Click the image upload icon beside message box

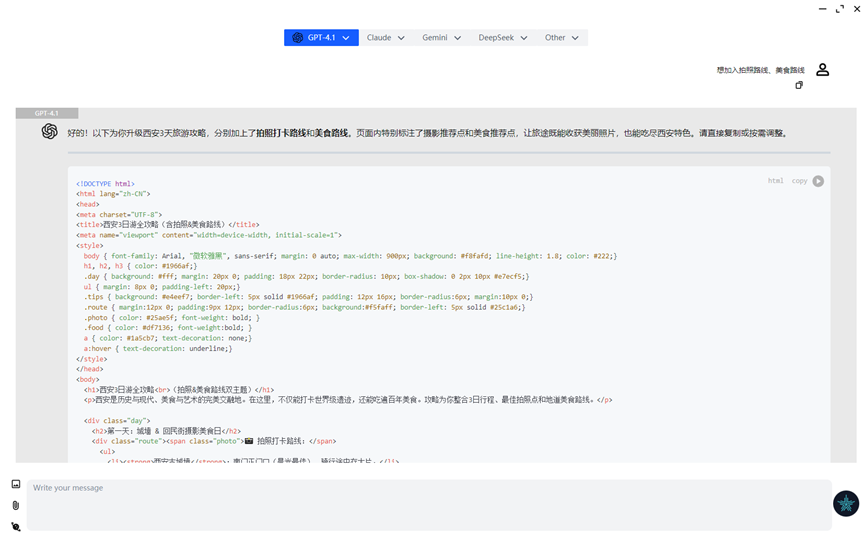[x=16, y=484]
